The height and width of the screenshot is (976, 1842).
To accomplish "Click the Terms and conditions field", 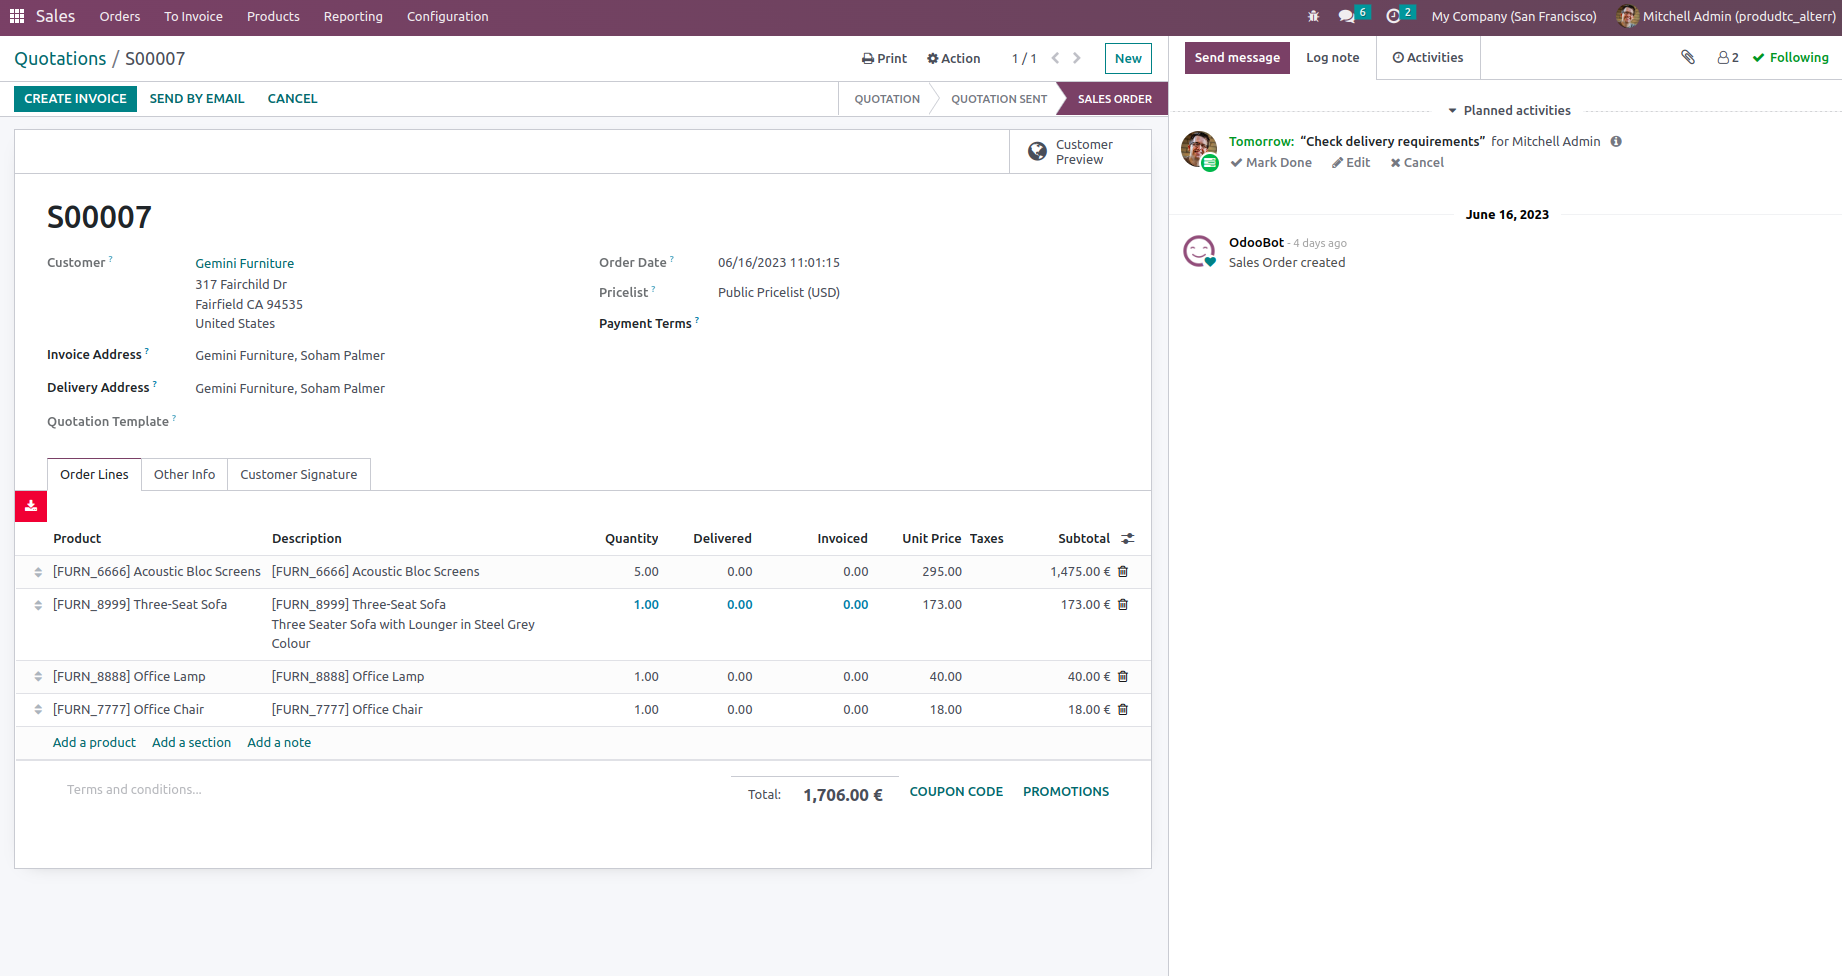I will (x=134, y=790).
